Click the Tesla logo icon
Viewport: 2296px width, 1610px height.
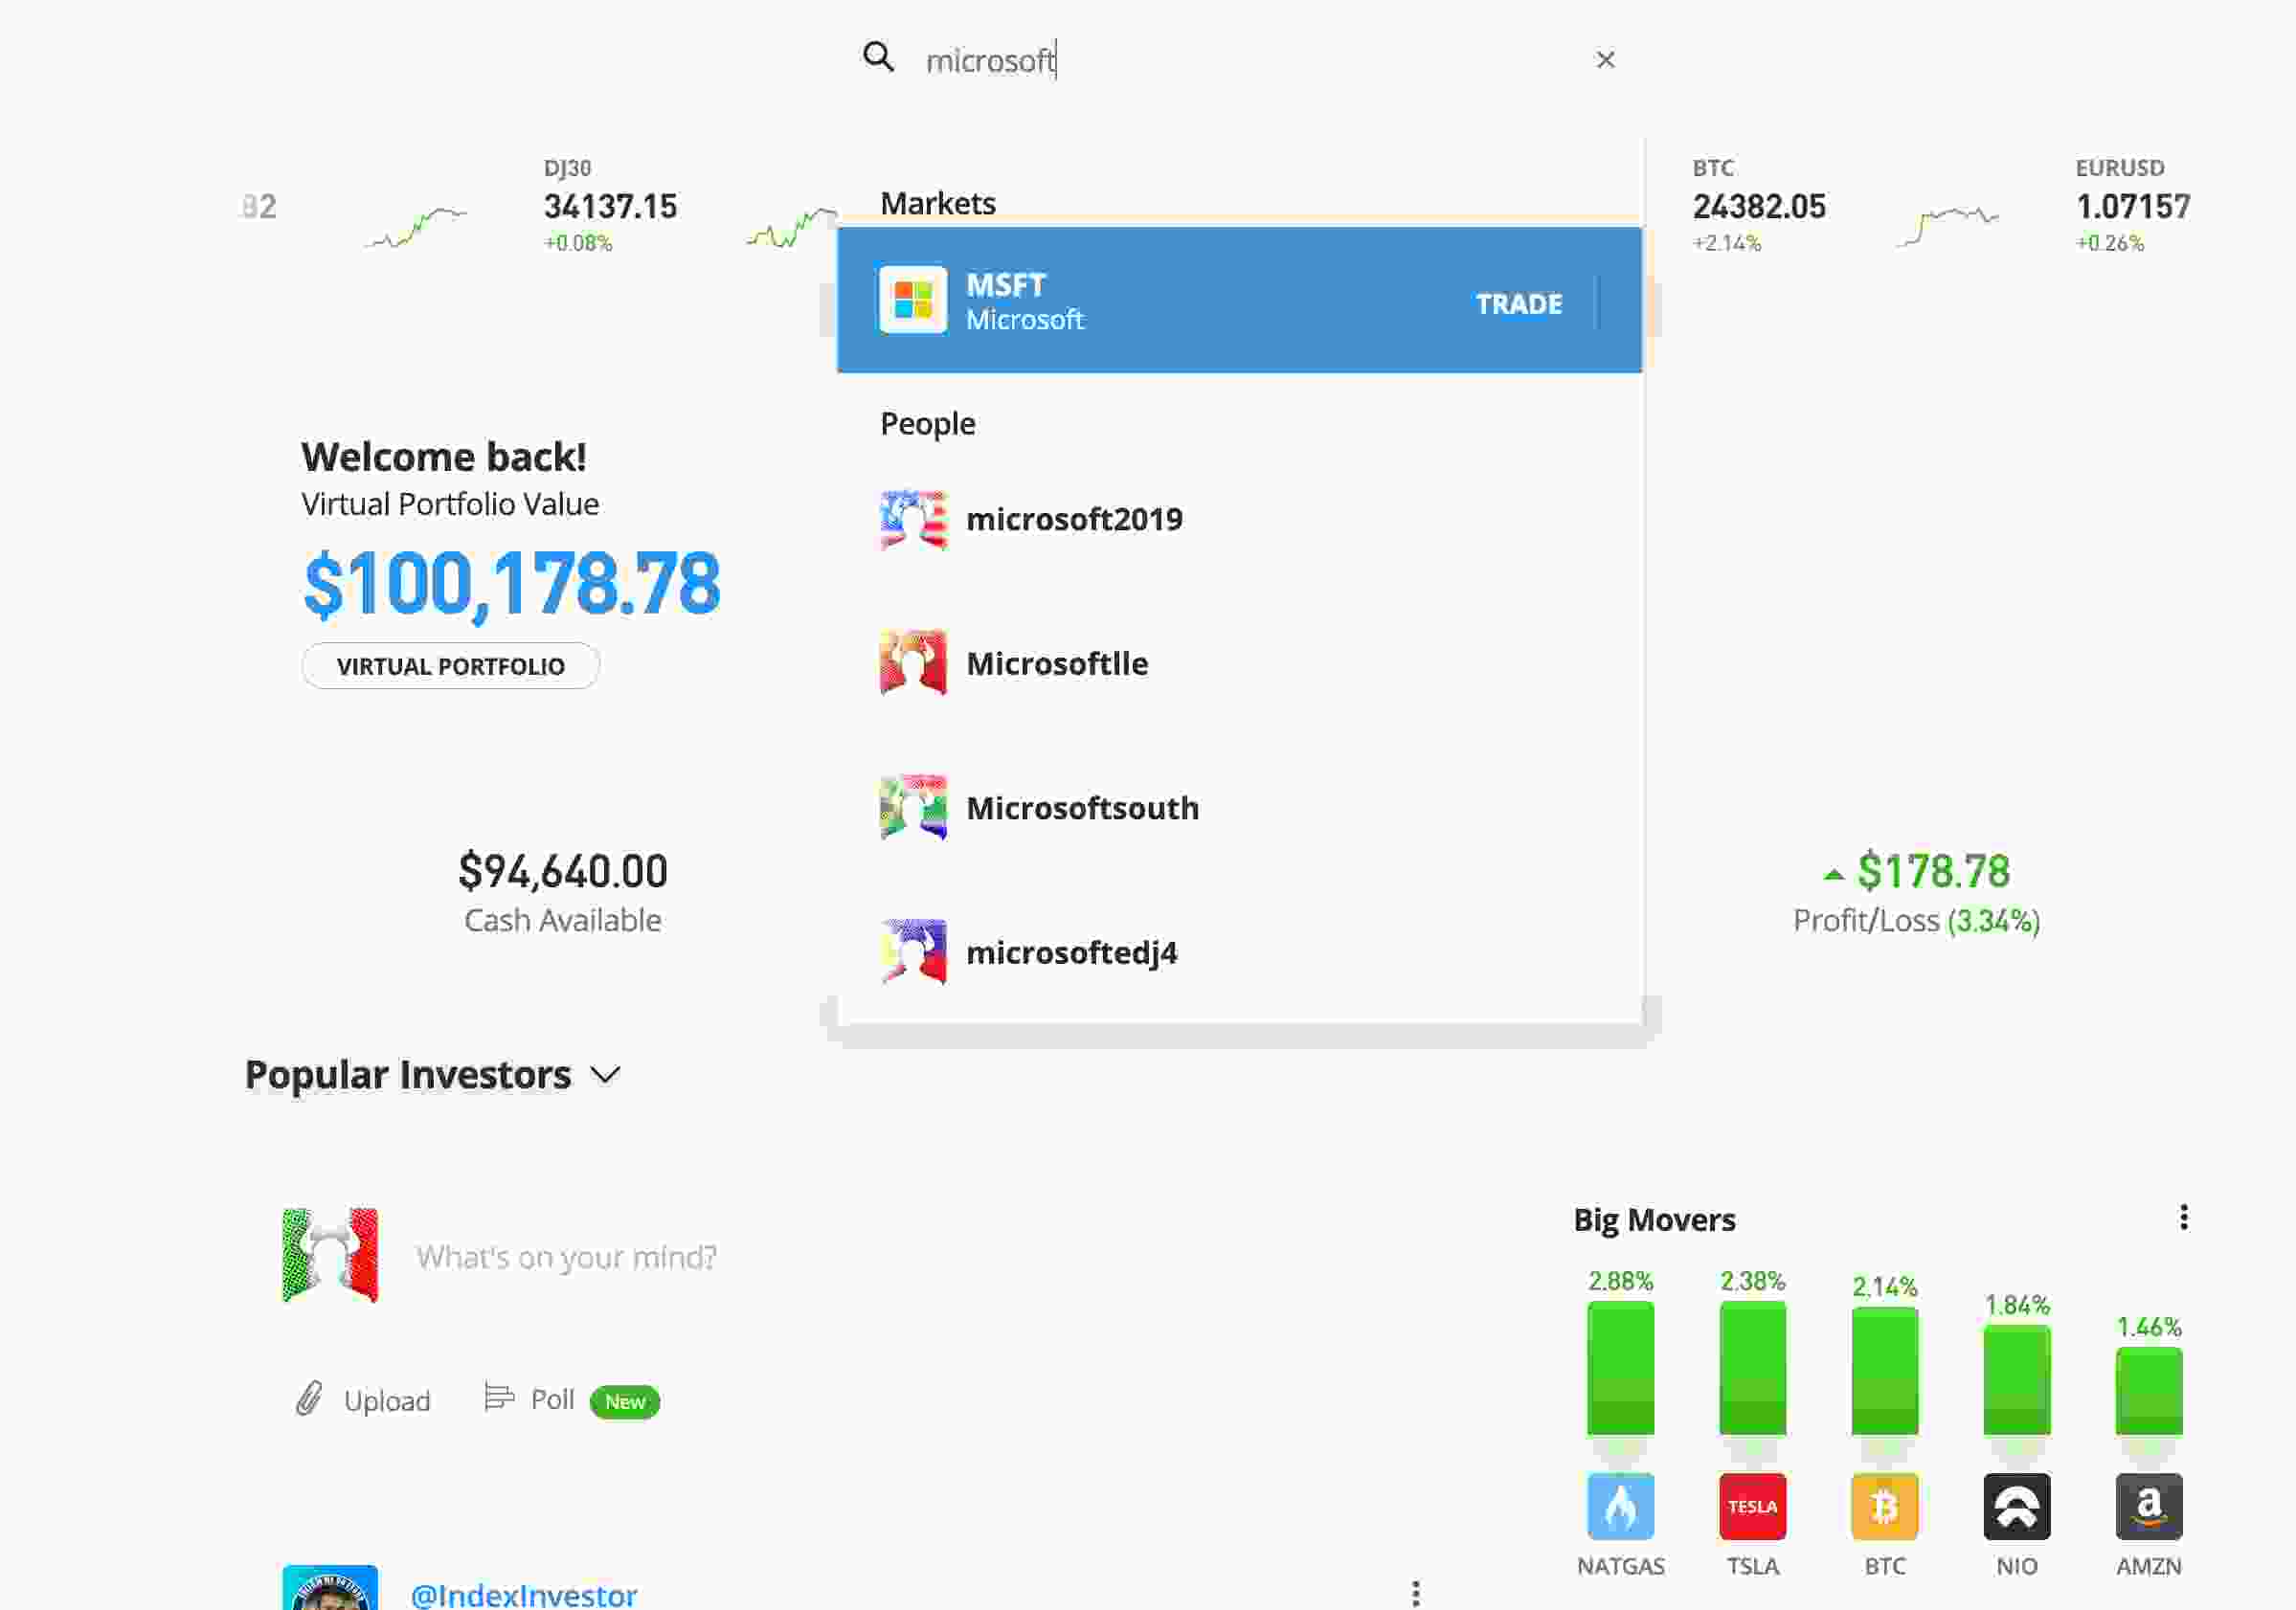pyautogui.click(x=1752, y=1506)
